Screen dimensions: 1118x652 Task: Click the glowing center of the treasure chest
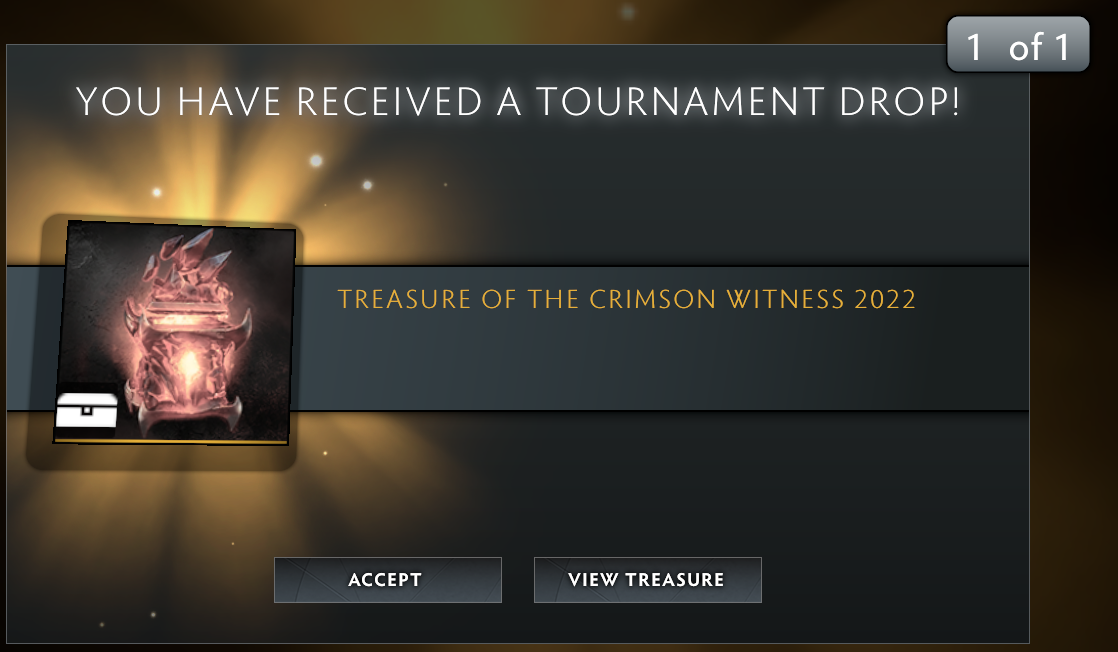tap(190, 364)
